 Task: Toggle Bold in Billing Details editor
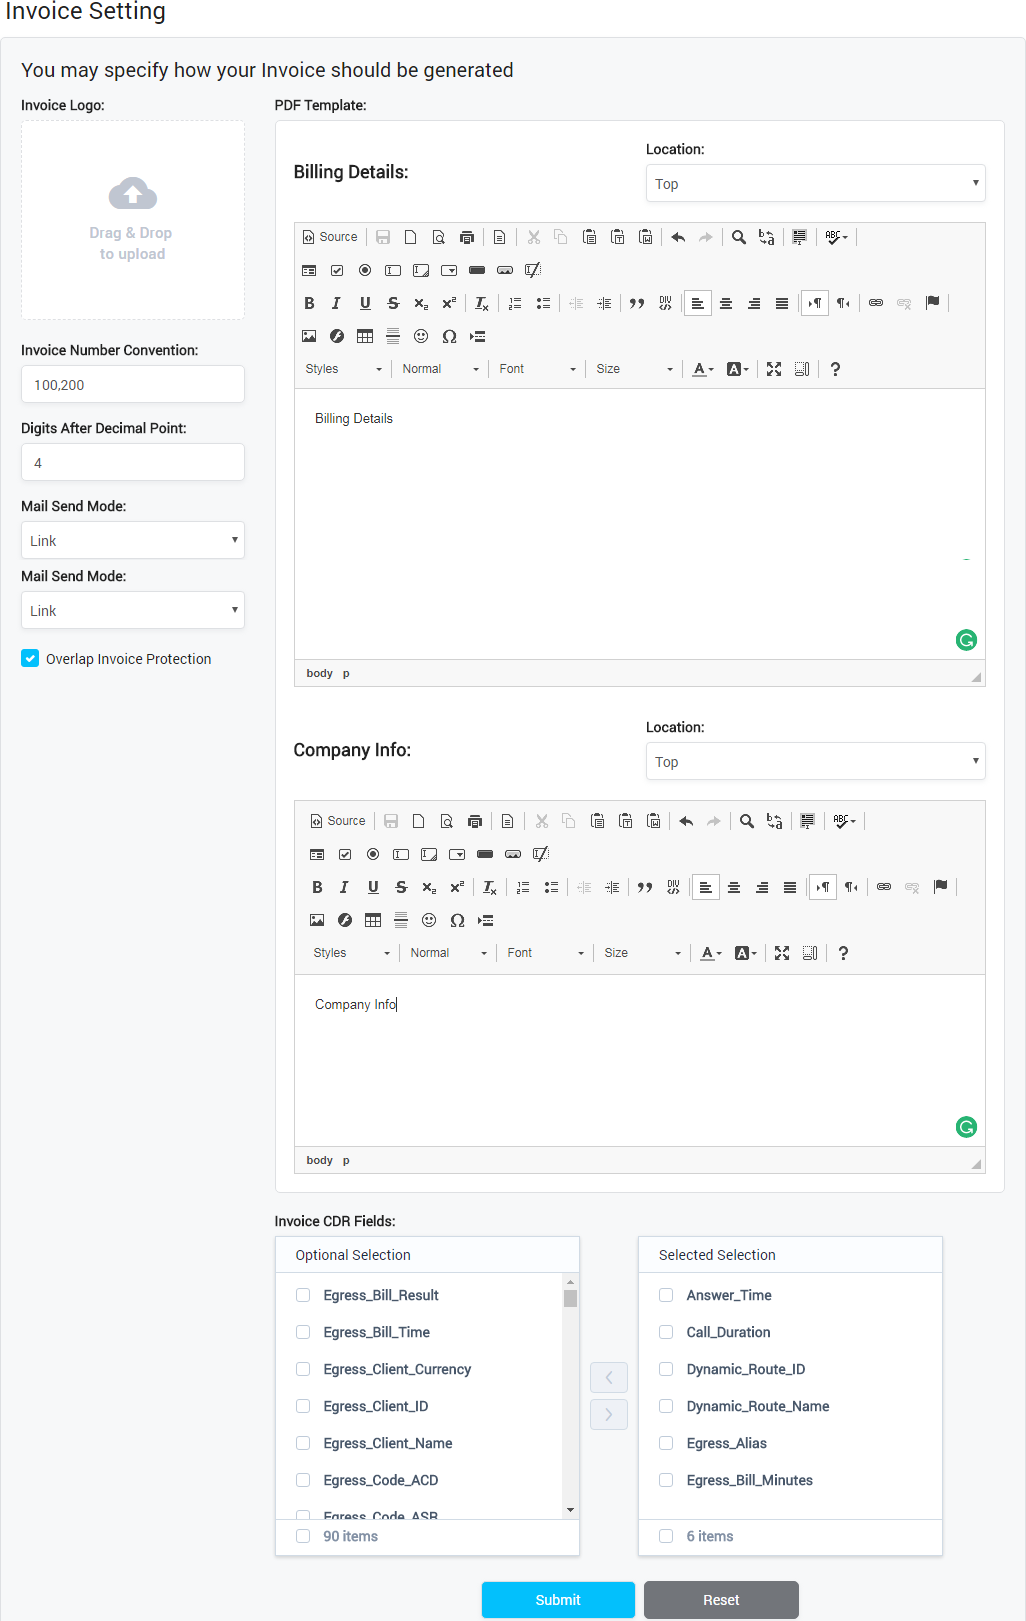tap(309, 303)
